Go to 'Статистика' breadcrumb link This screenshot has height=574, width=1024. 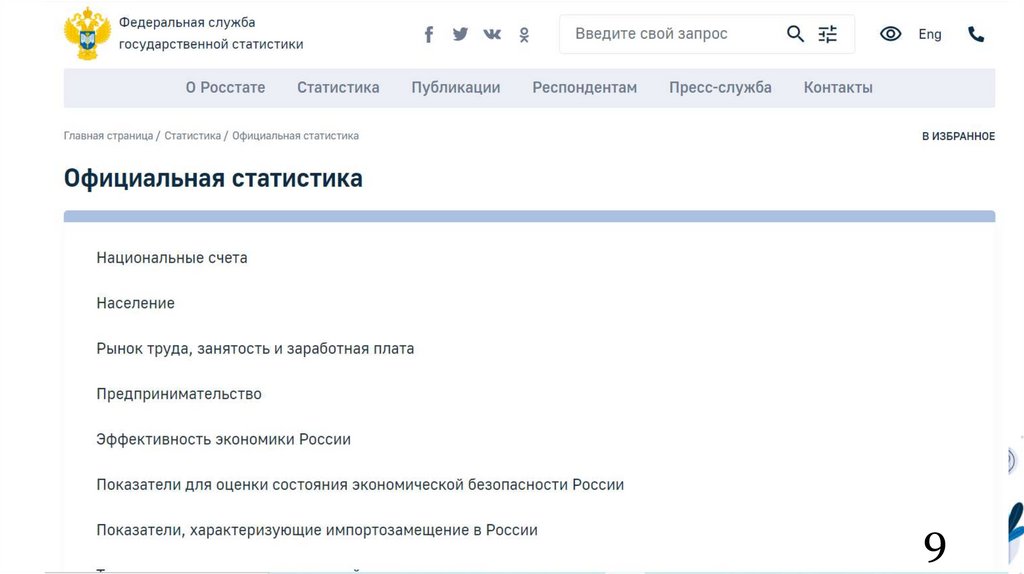193,136
